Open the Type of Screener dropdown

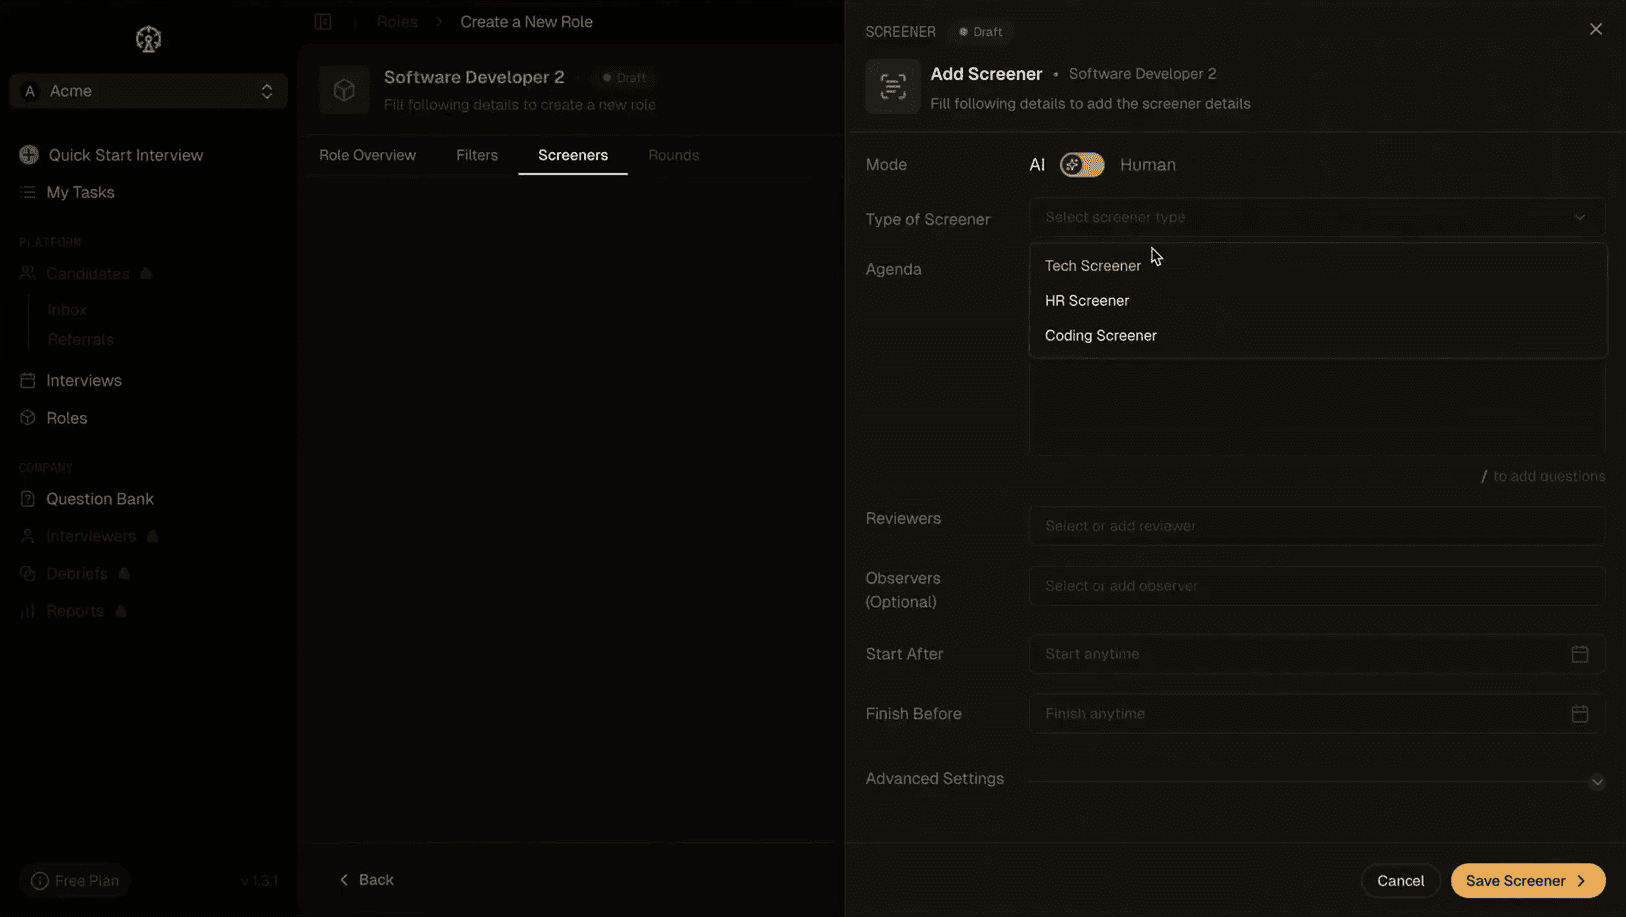(x=1317, y=217)
